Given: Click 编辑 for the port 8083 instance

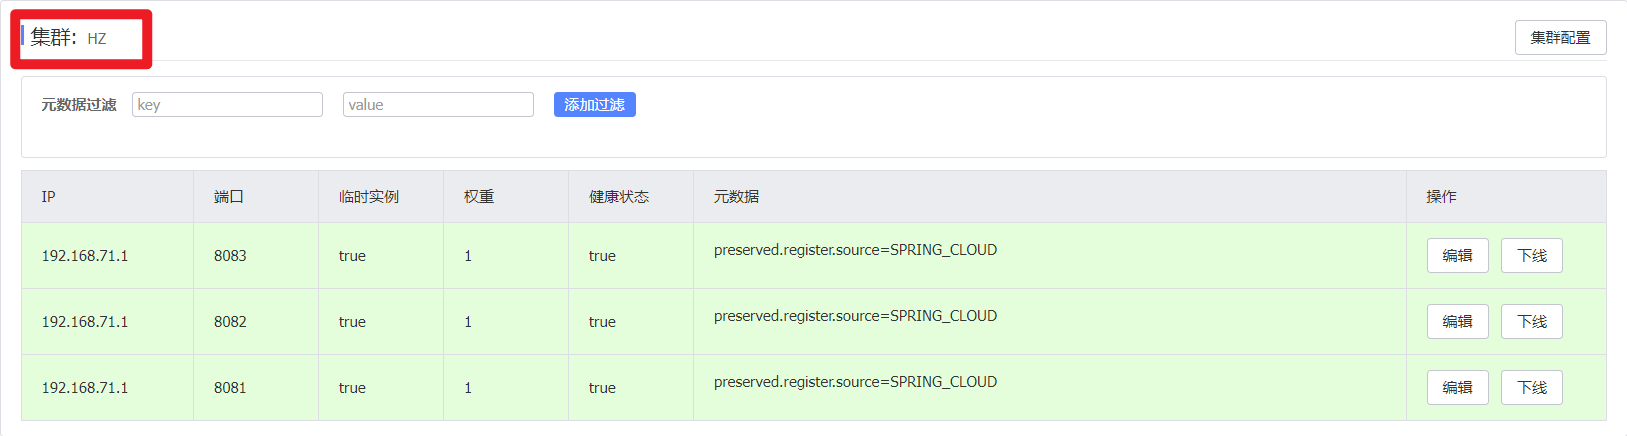Looking at the screenshot, I should (x=1457, y=256).
